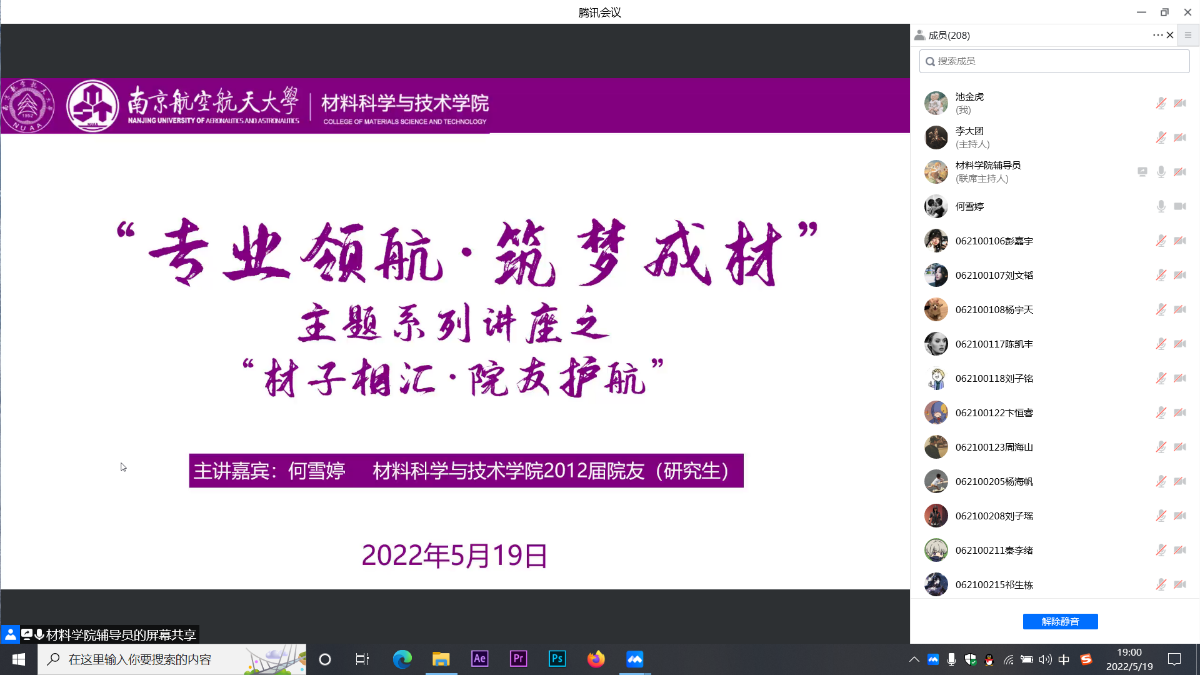This screenshot has width=1200, height=675.
Task: Click the screen-share icon next to 材料学院辅导员
Action: [1142, 172]
